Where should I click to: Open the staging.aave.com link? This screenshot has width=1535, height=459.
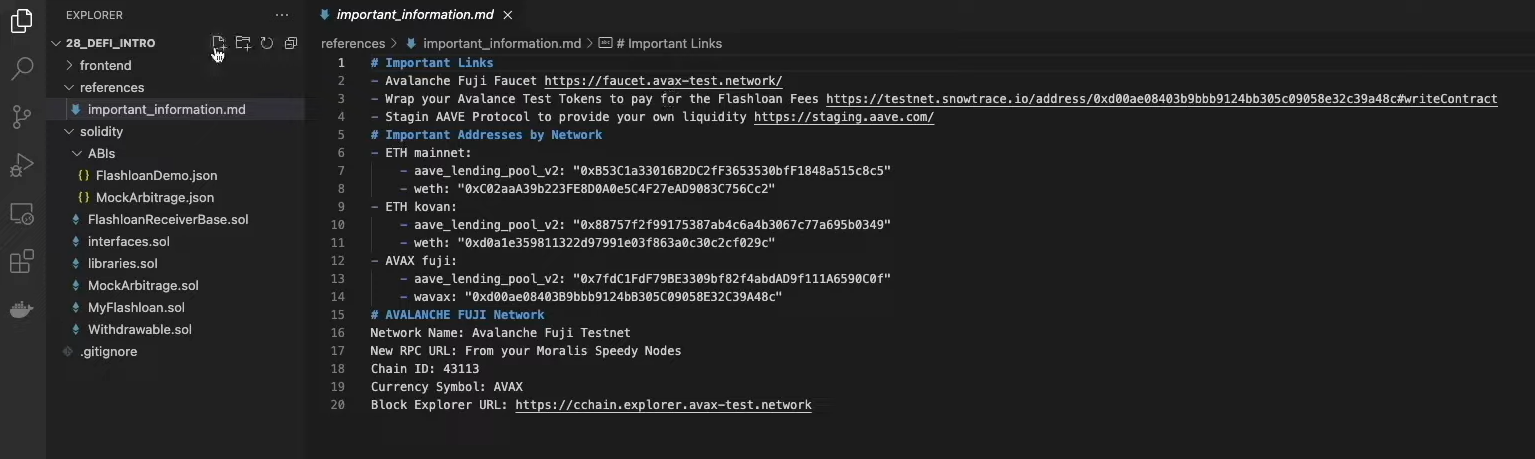(844, 117)
